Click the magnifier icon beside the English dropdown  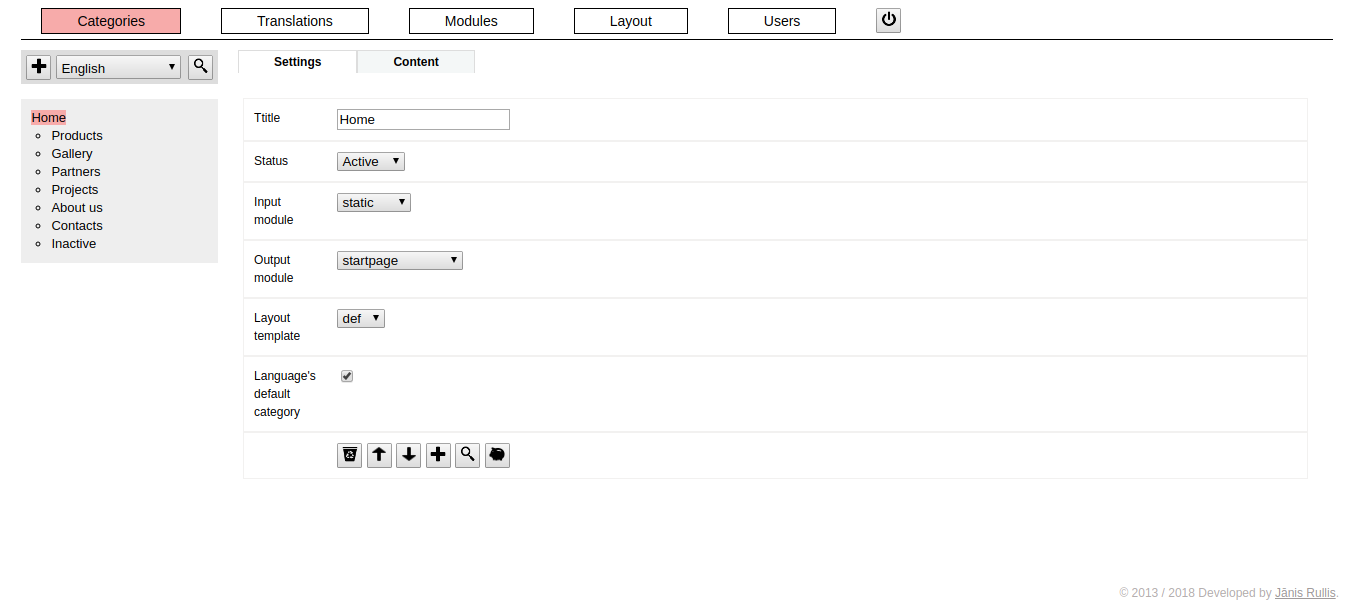click(x=200, y=67)
